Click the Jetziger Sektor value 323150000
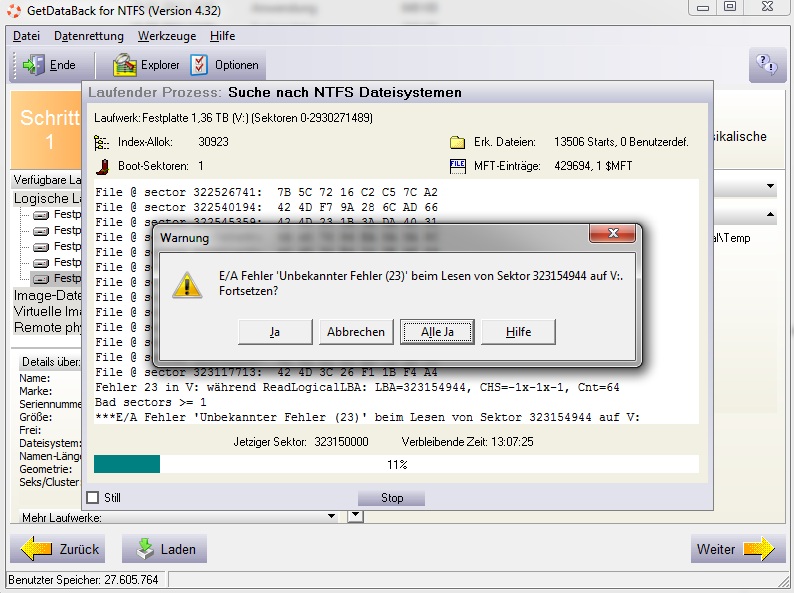794x593 pixels. [x=341, y=442]
